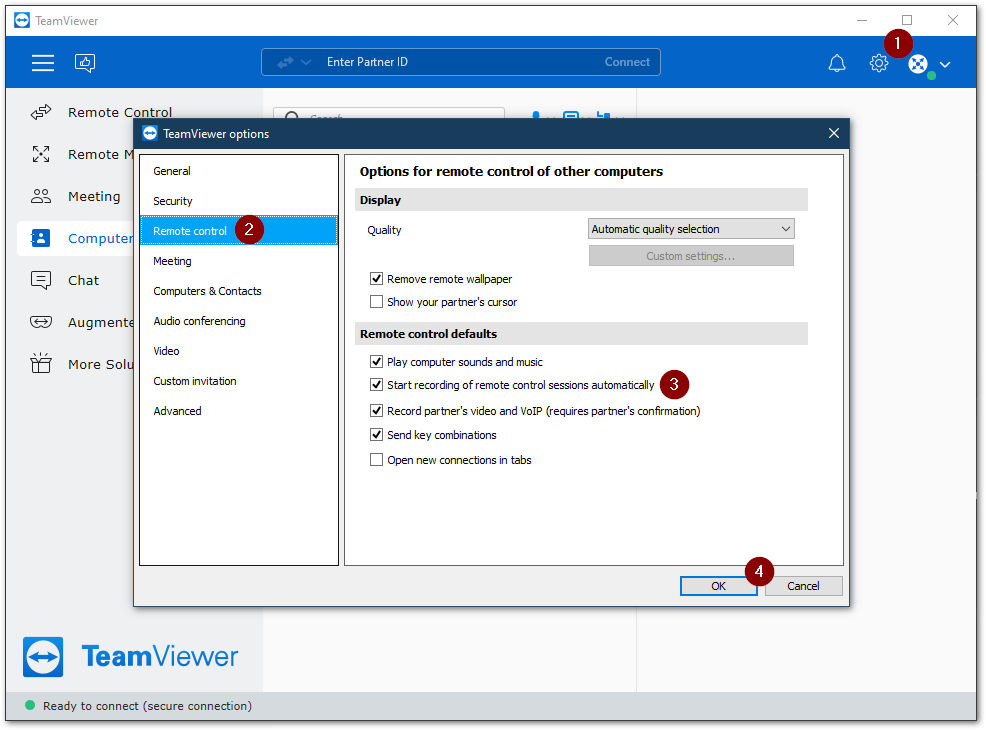986x730 pixels.
Task: Click the Enter Partner ID field
Action: coord(459,62)
